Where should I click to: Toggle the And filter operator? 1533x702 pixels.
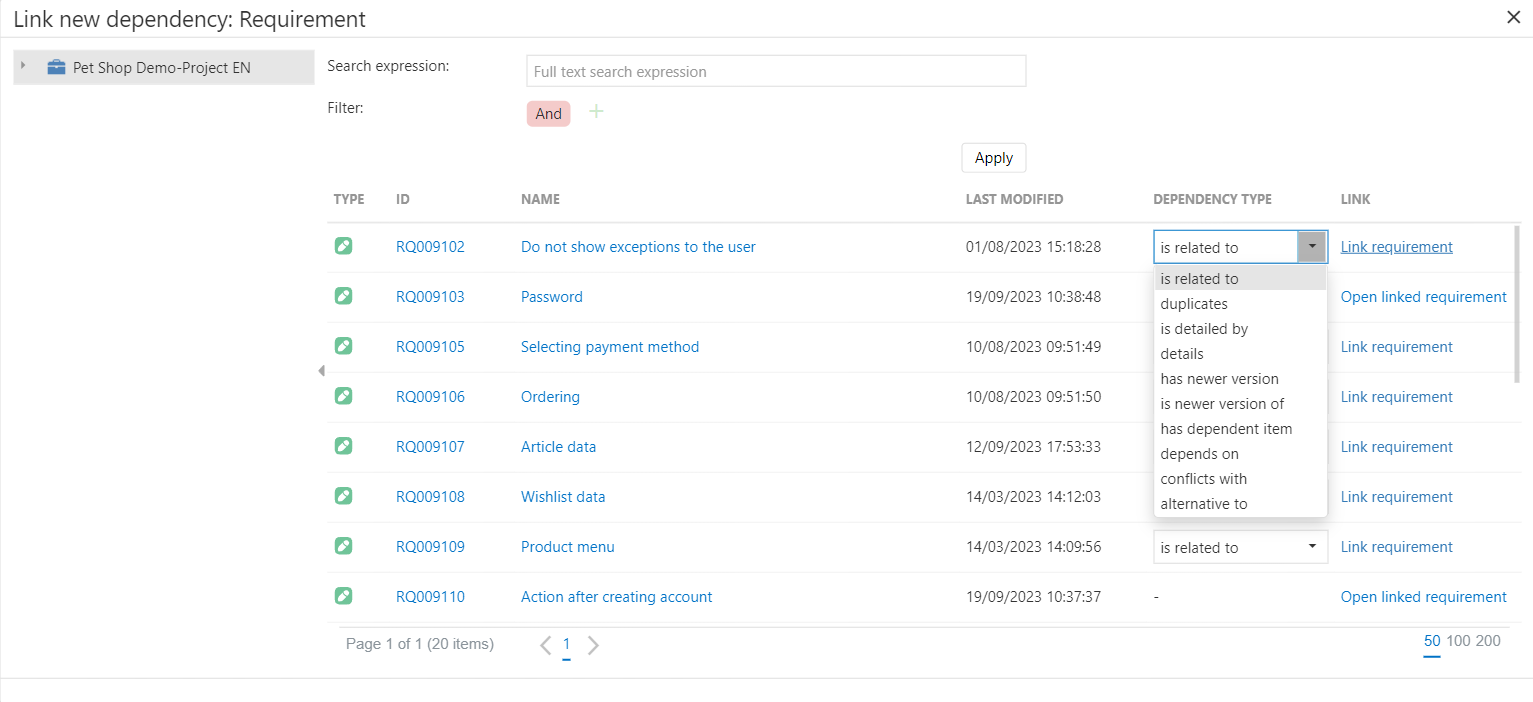(548, 114)
